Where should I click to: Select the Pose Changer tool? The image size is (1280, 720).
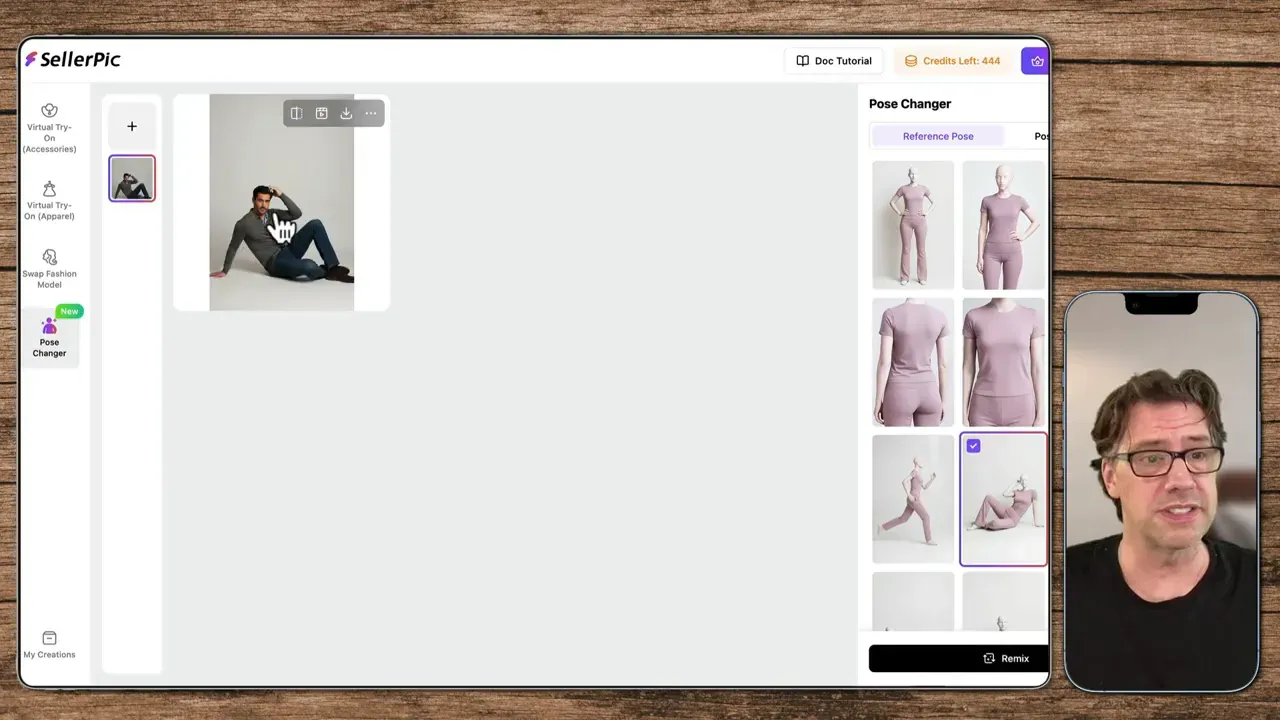point(49,337)
